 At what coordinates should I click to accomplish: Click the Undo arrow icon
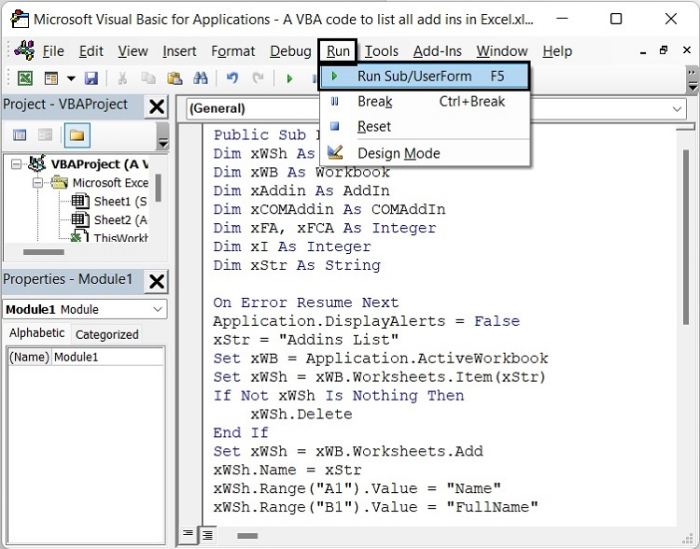tap(232, 79)
